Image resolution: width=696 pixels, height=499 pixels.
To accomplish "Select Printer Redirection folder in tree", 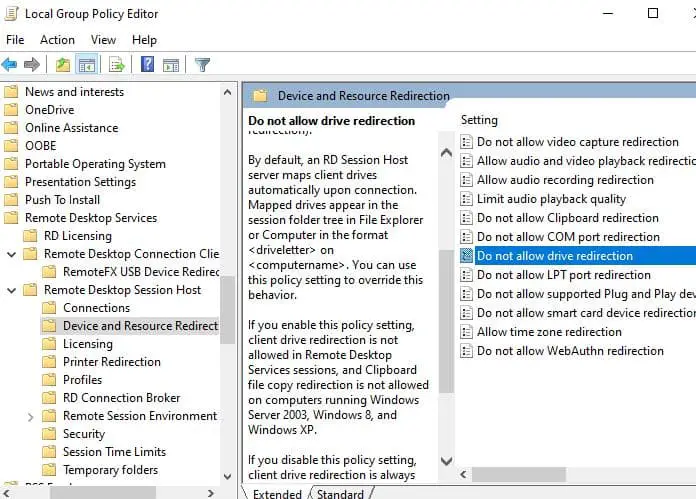I will (111, 362).
